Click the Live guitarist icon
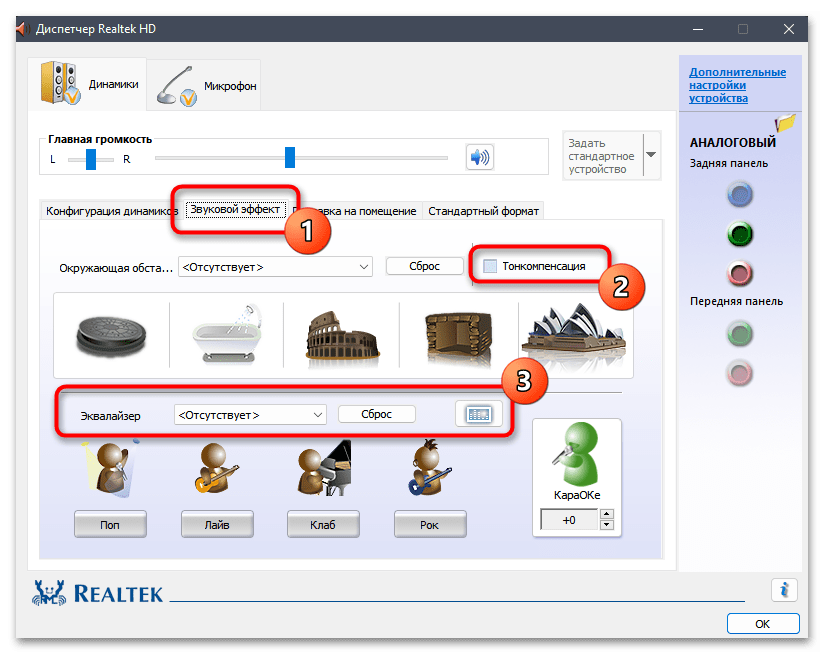This screenshot has height=654, width=824. click(x=216, y=468)
